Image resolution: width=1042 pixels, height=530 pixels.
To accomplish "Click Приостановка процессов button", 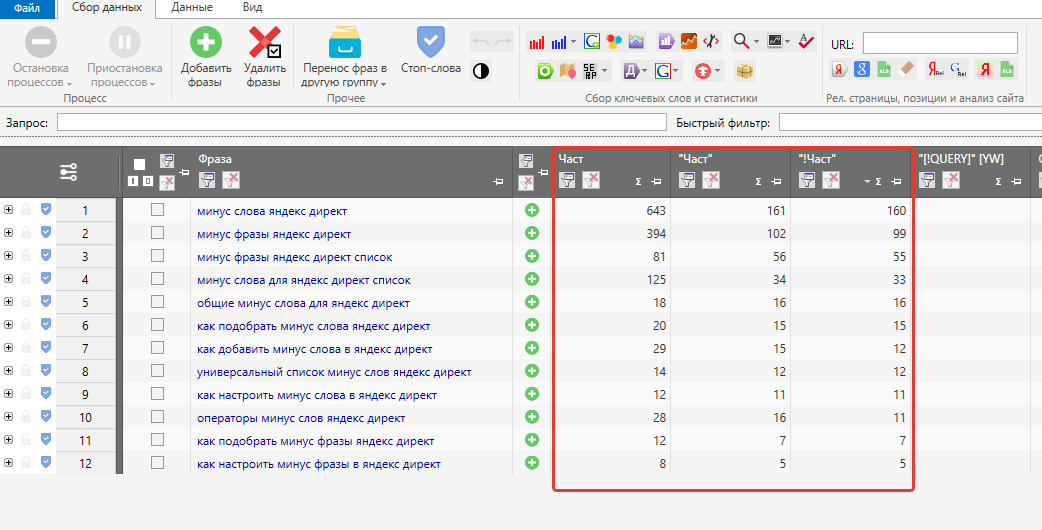I will 124,58.
